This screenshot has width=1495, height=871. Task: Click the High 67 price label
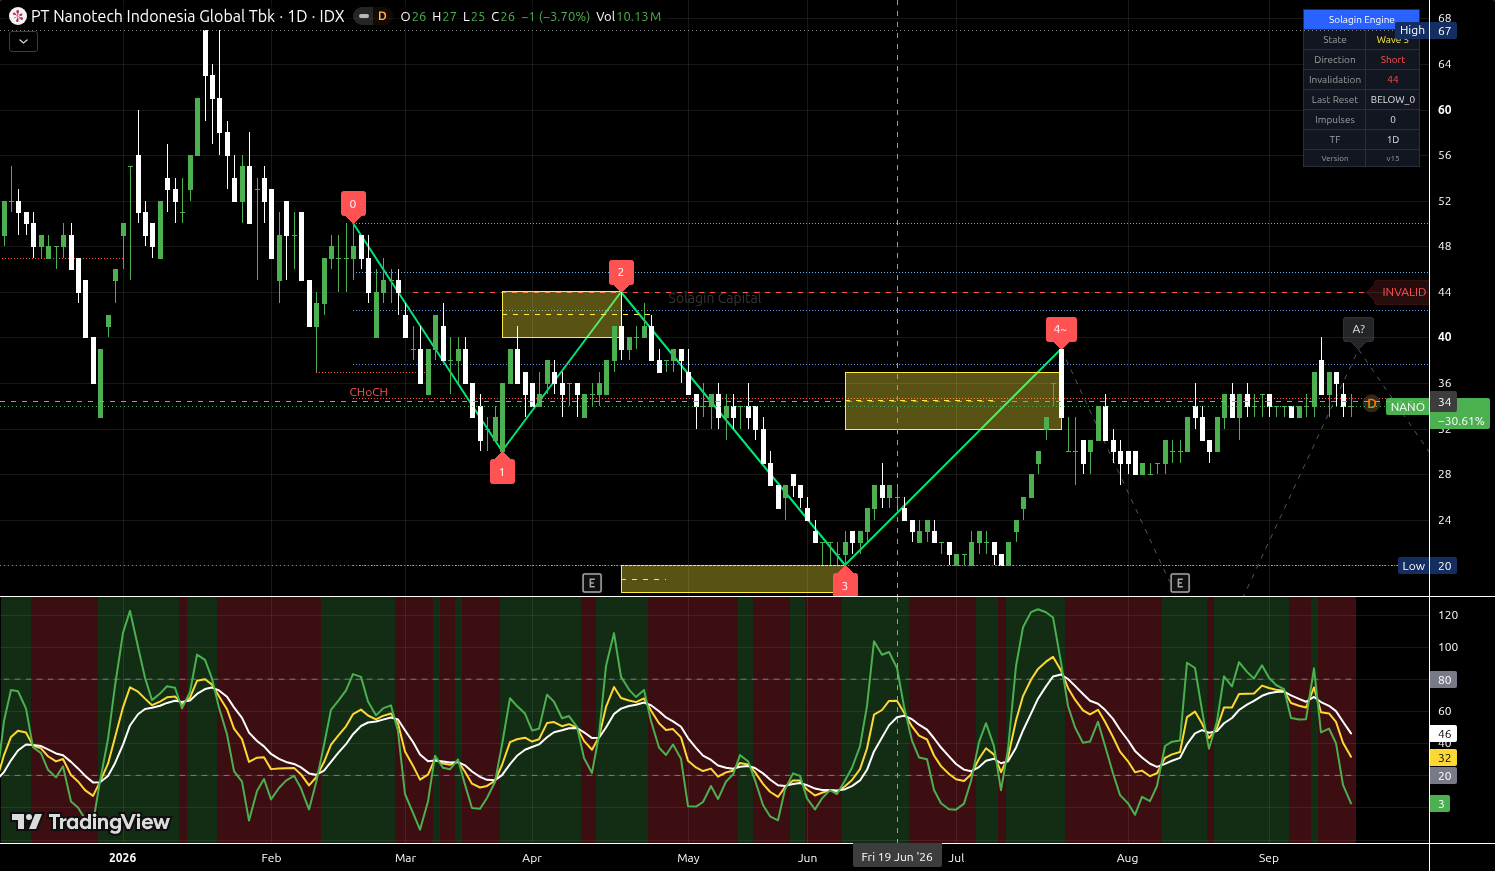(x=1427, y=31)
